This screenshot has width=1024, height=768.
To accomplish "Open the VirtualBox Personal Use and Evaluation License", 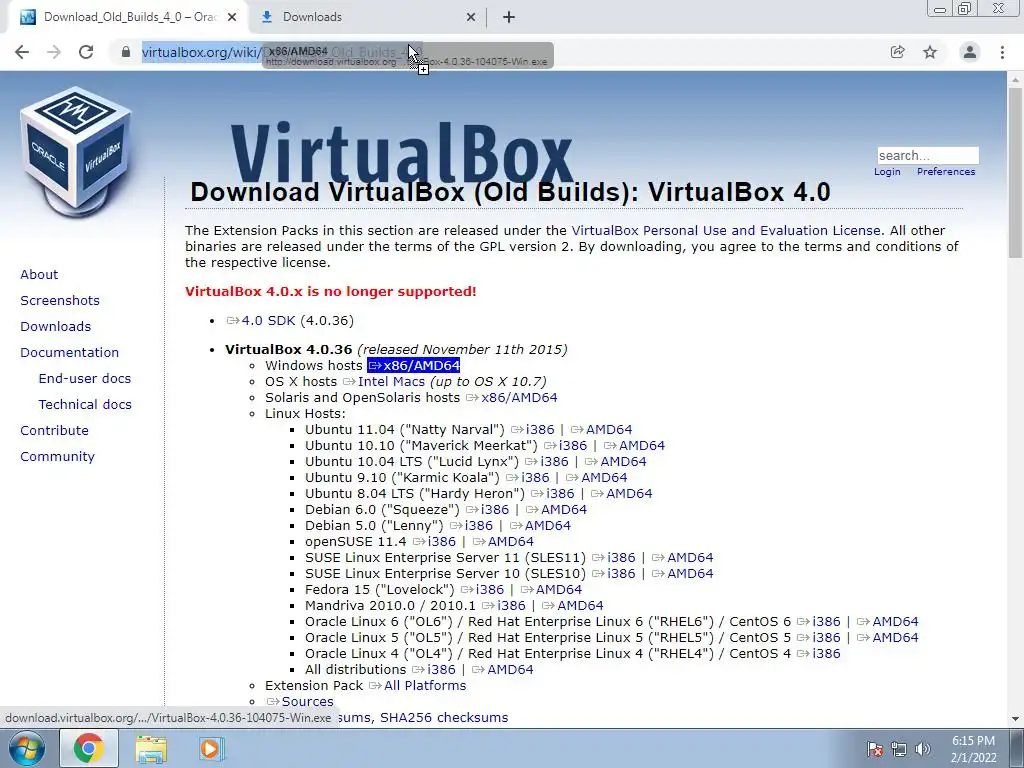I will pyautogui.click(x=726, y=231).
